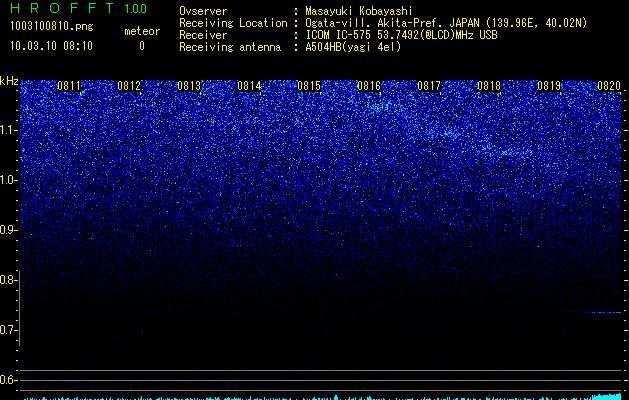This screenshot has height=400, width=629.
Task: Click the 0820 time marker
Action: click(609, 86)
